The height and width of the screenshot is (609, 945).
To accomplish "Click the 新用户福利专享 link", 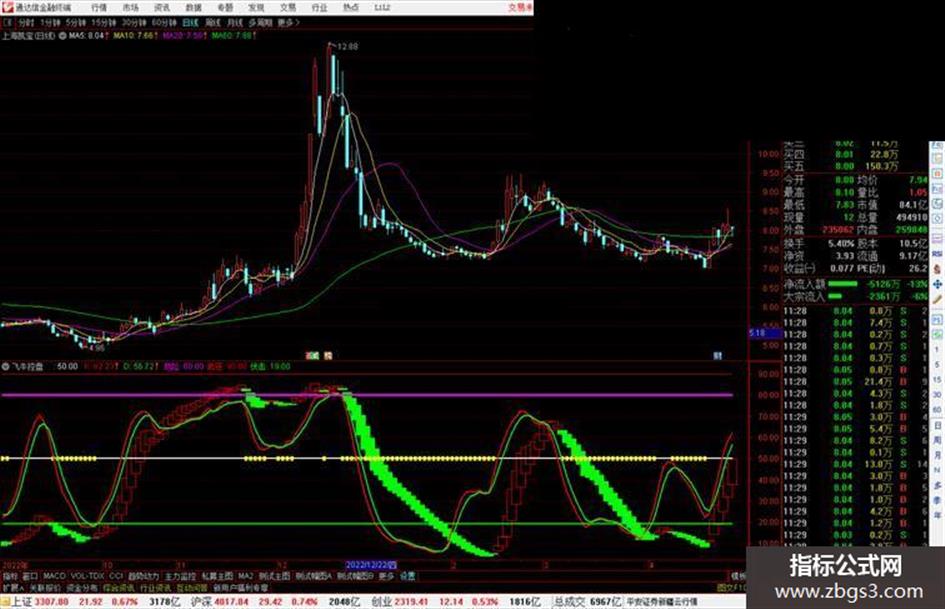I will 241,587.
